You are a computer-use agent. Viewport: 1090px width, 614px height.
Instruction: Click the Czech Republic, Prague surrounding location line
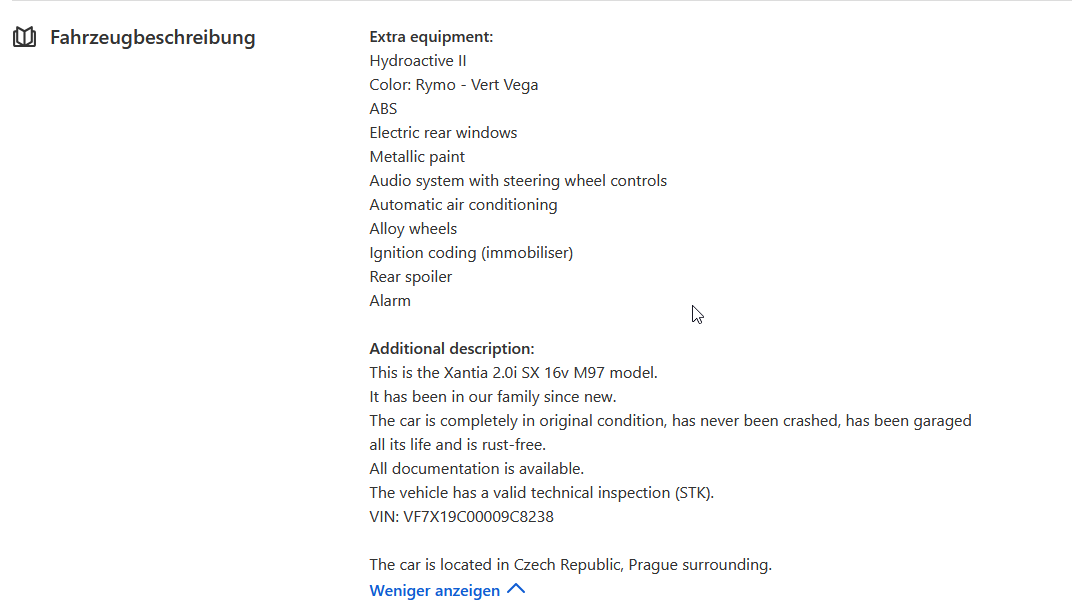click(x=571, y=565)
